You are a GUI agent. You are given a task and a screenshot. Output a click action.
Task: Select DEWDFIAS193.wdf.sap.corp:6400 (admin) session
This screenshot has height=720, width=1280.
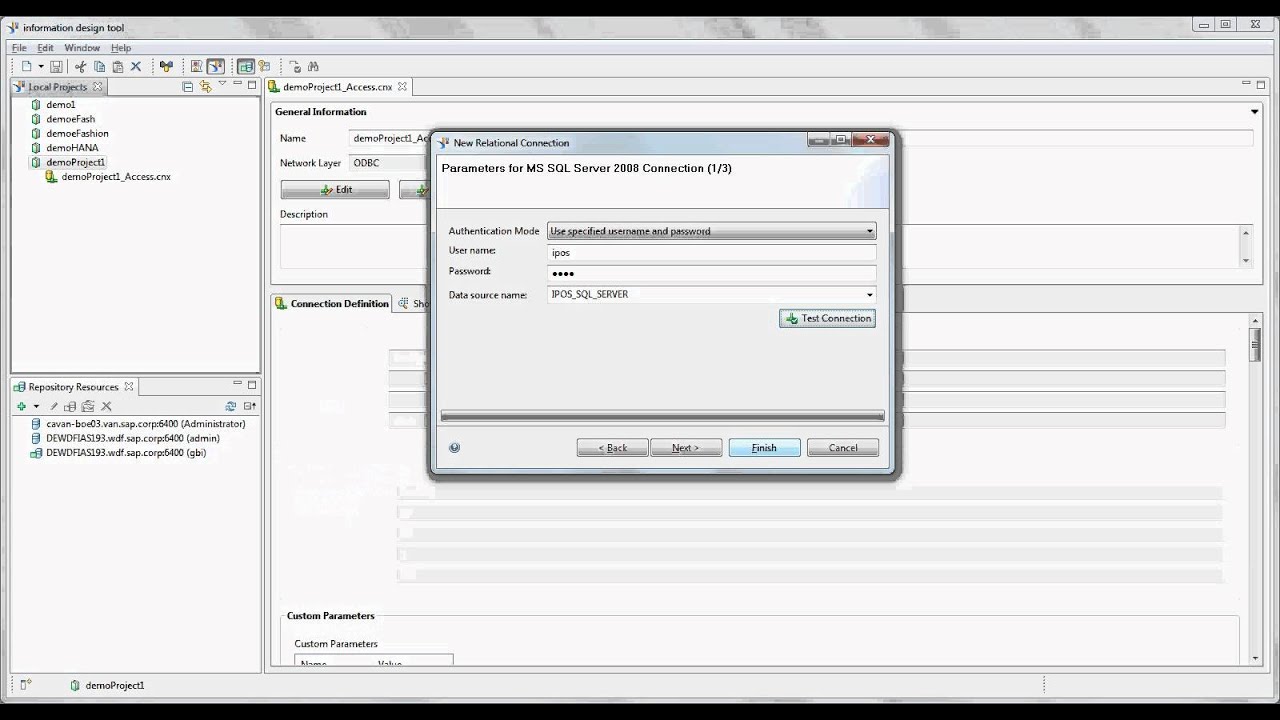[x=125, y=438]
